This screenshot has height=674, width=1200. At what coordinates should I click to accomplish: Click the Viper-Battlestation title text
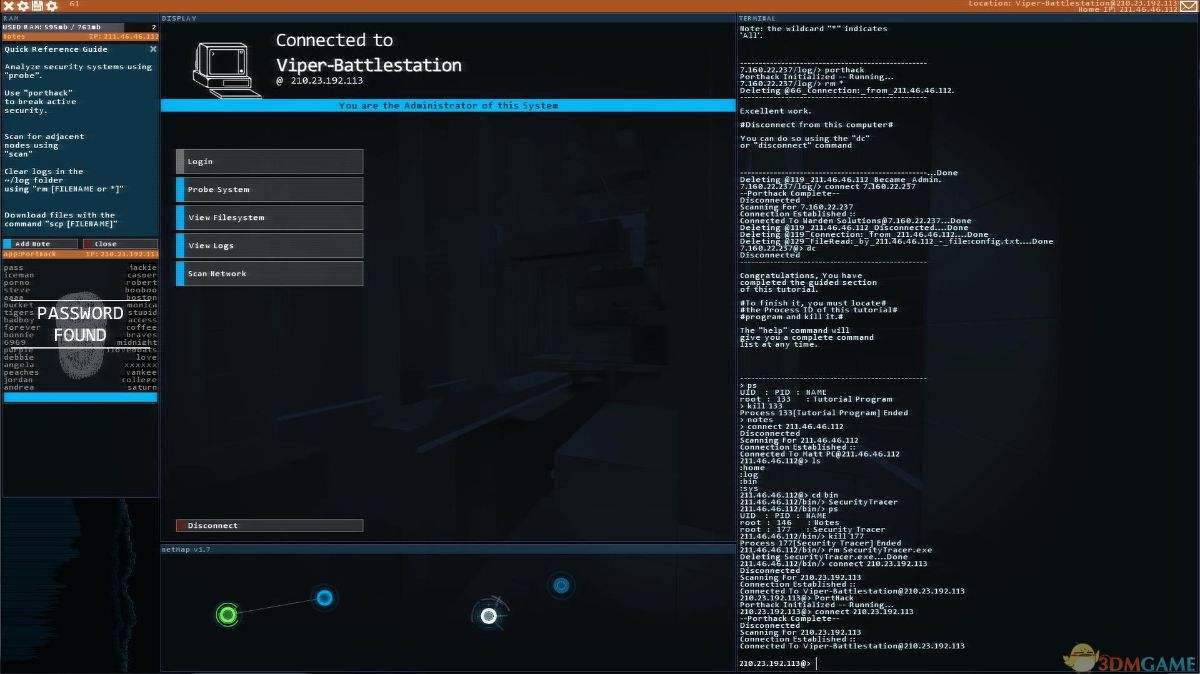point(369,65)
